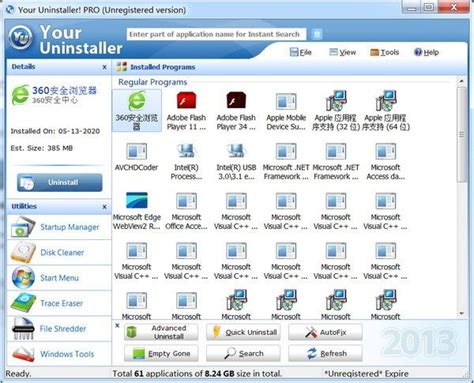Click the program list scrollbar up arrow

coord(462,81)
